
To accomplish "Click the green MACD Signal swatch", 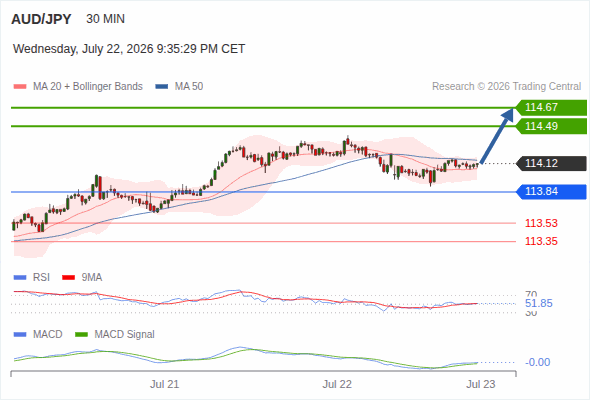I will click(81, 335).
